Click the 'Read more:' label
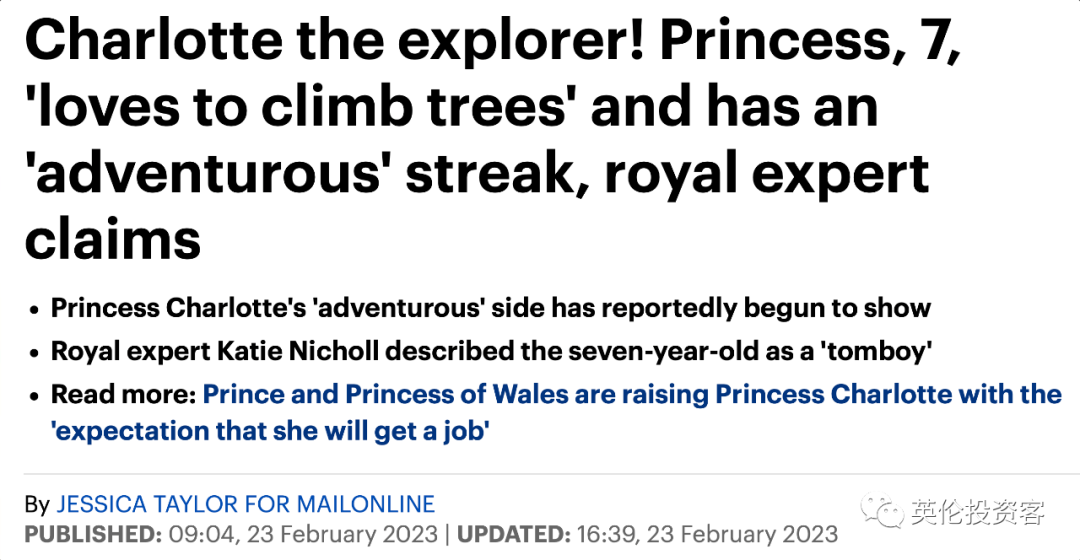The width and height of the screenshot is (1080, 560). 124,394
